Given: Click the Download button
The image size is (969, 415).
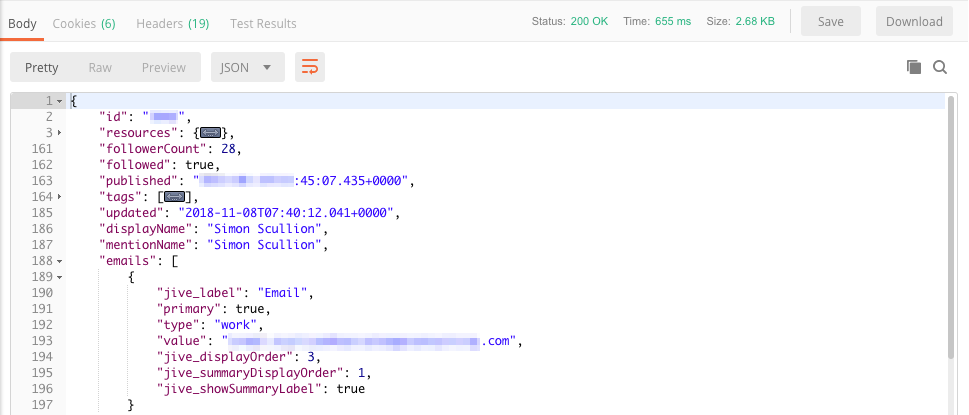Looking at the screenshot, I should pos(914,22).
